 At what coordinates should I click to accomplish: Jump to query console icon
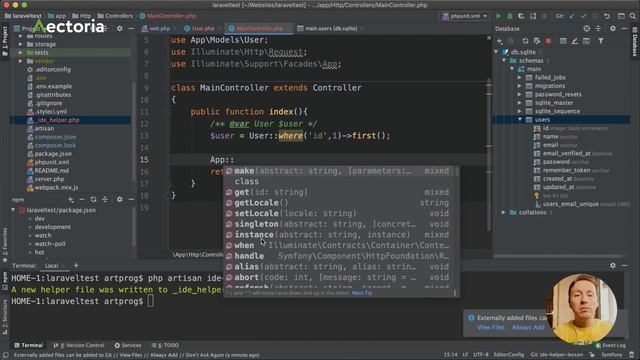(x=587, y=41)
